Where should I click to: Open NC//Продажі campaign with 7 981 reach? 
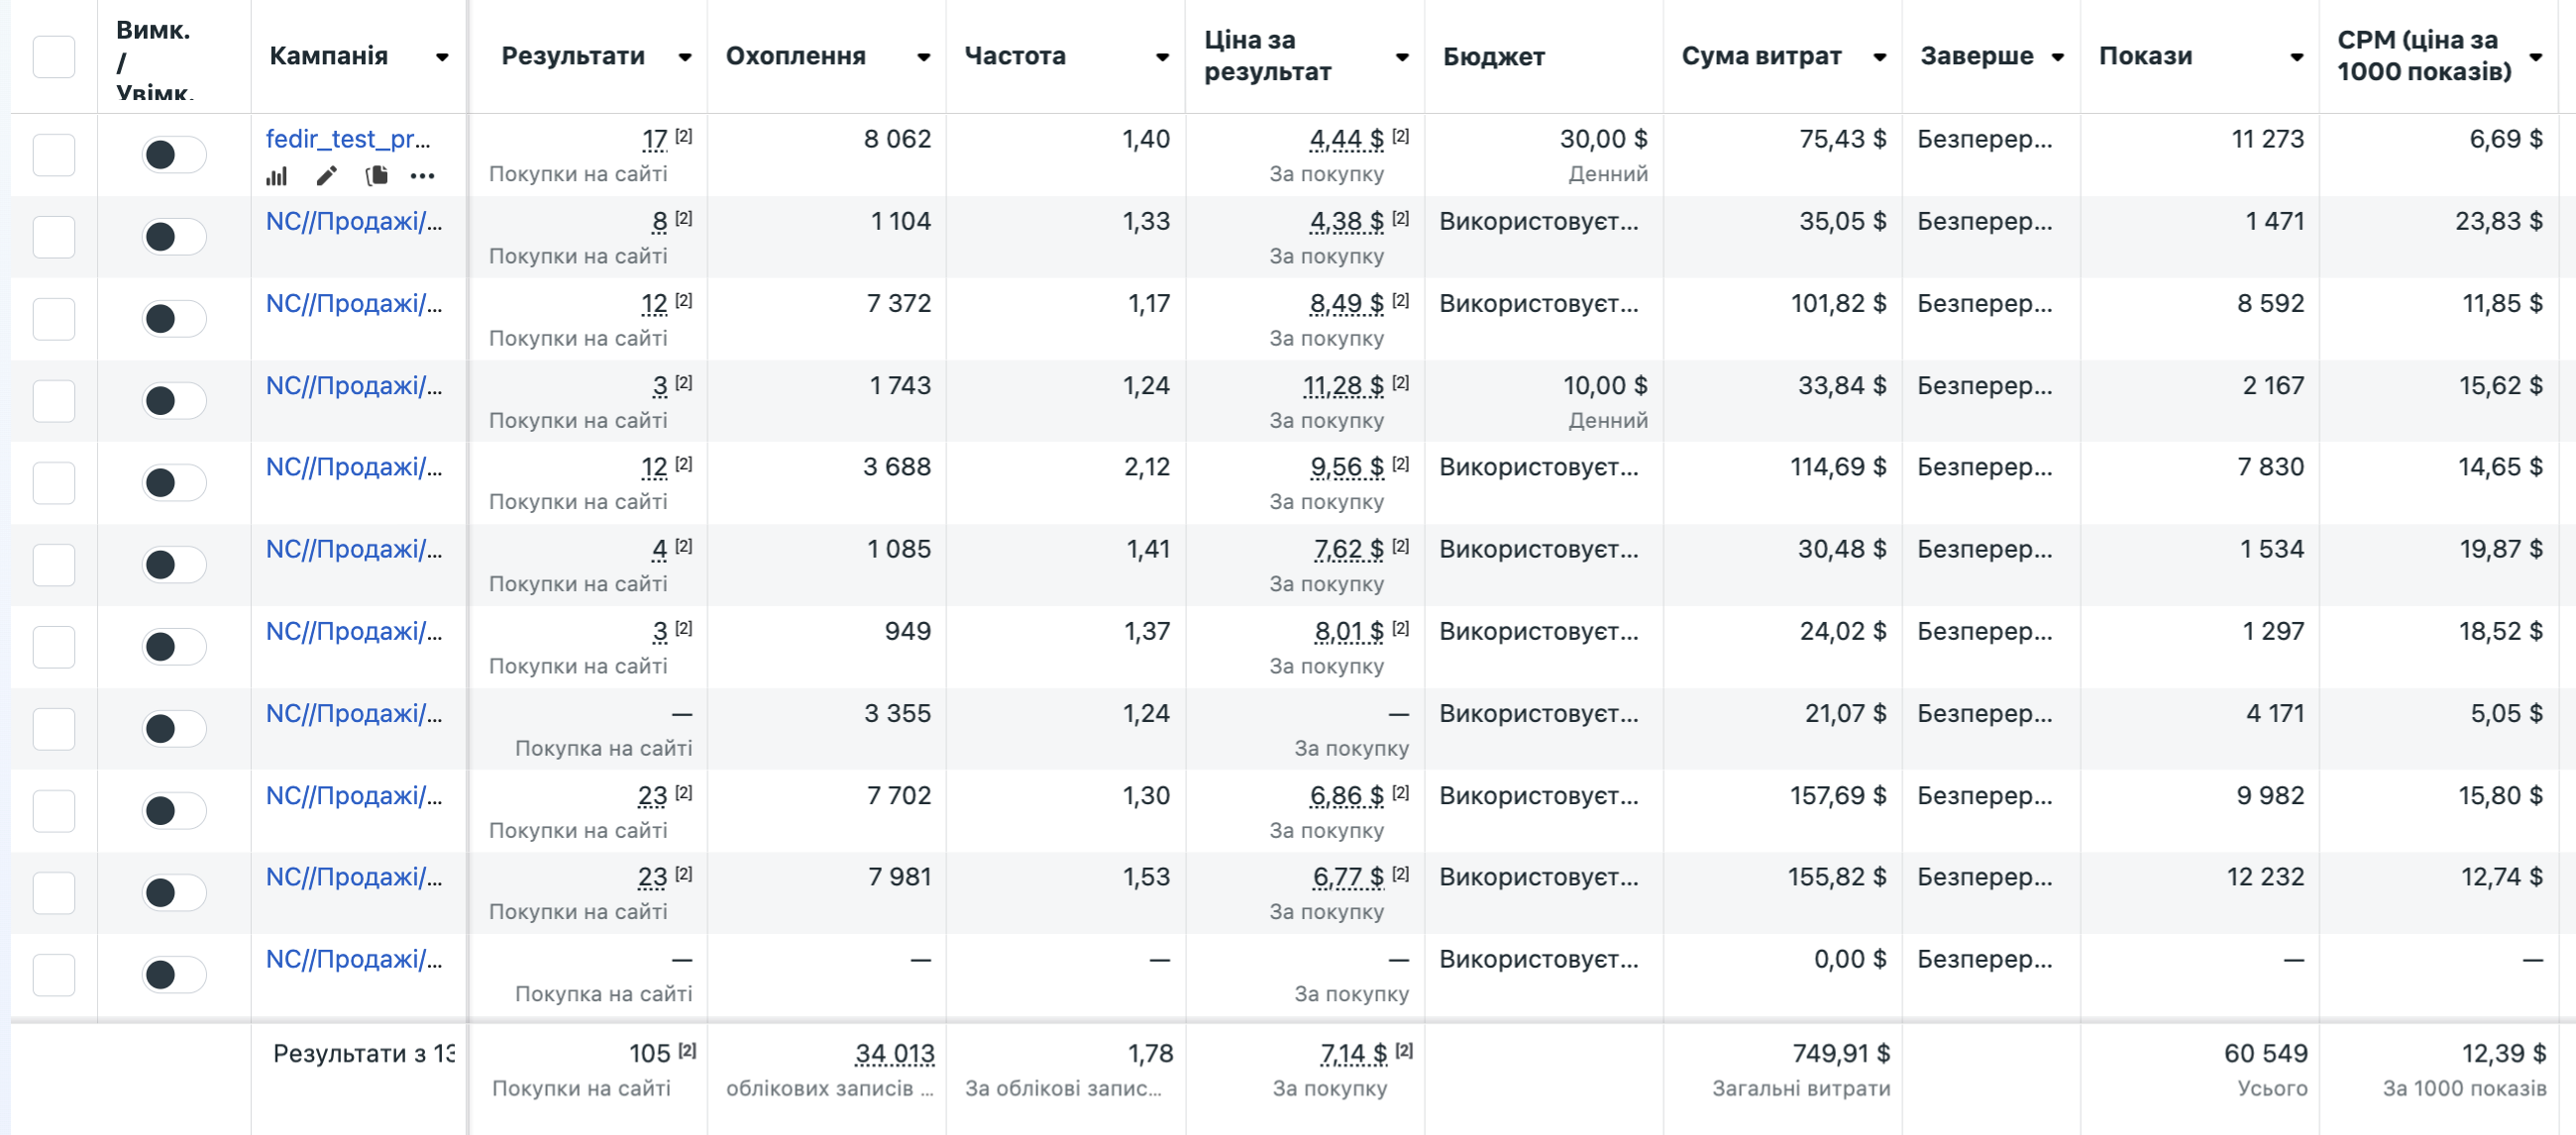(x=354, y=878)
